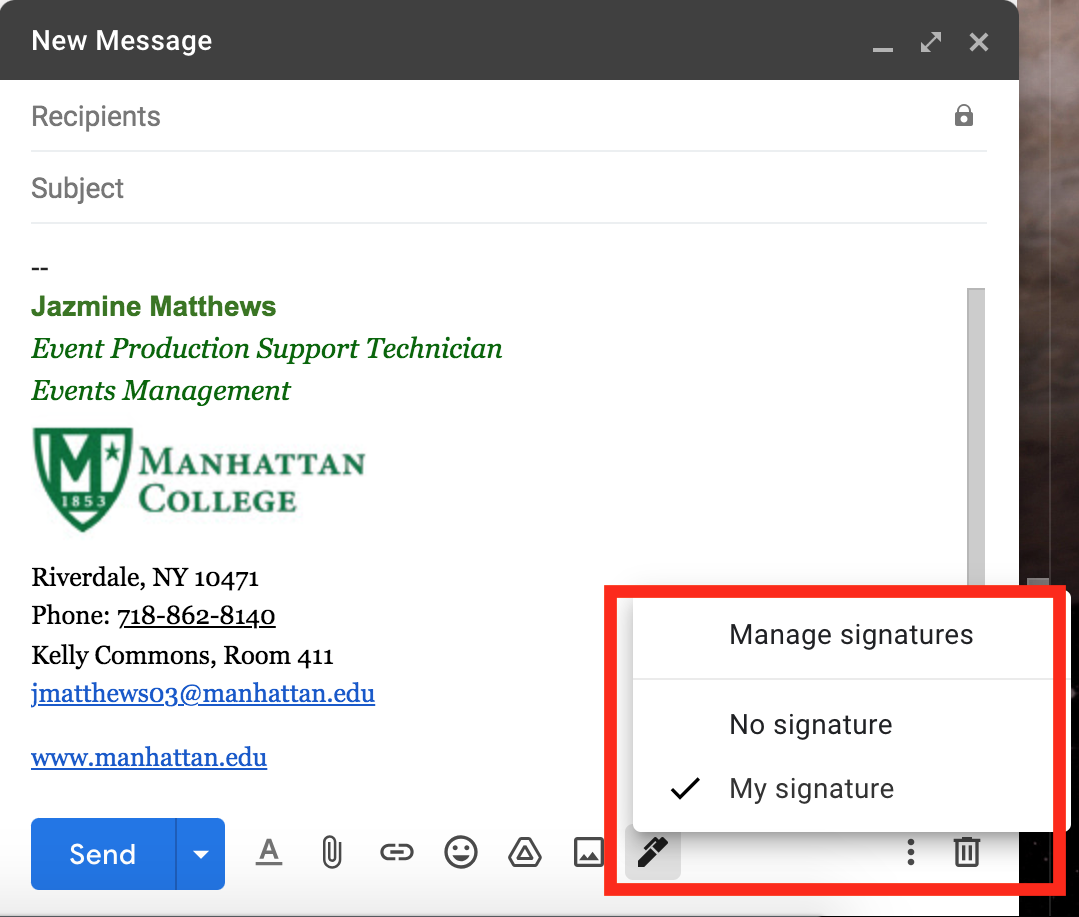Viewport: 1079px width, 917px height.
Task: Insert a link with the chain icon
Action: (396, 853)
